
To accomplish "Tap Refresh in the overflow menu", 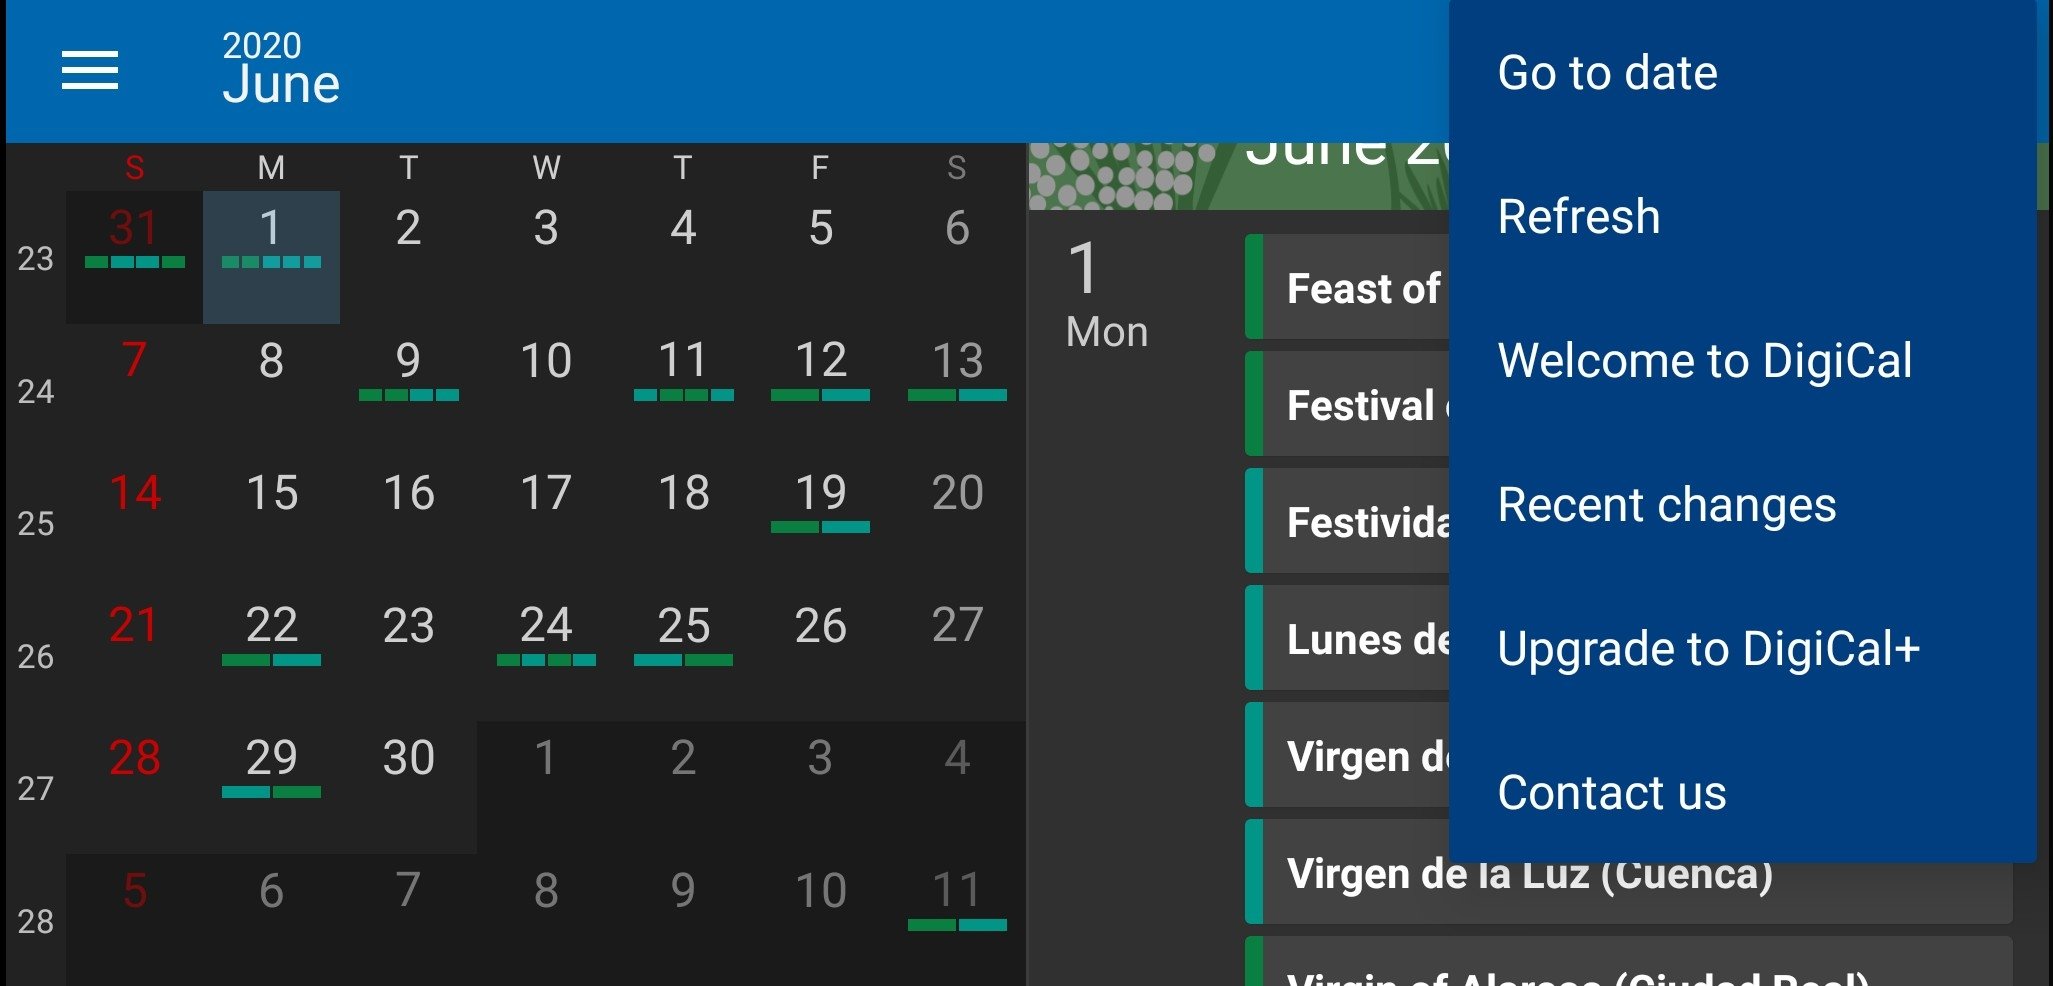I will (x=1578, y=217).
